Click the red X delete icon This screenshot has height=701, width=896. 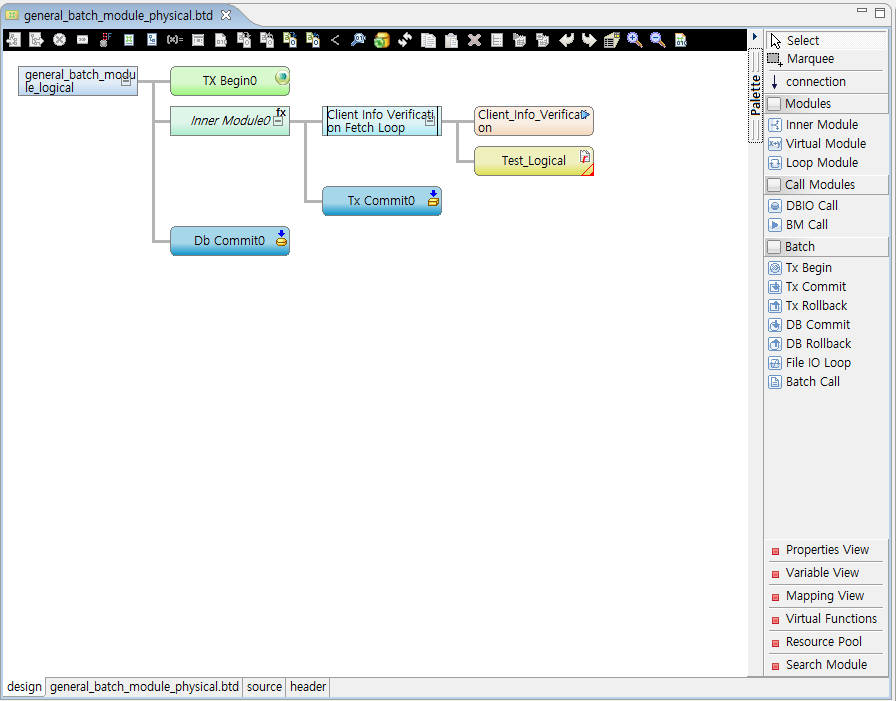click(x=474, y=40)
